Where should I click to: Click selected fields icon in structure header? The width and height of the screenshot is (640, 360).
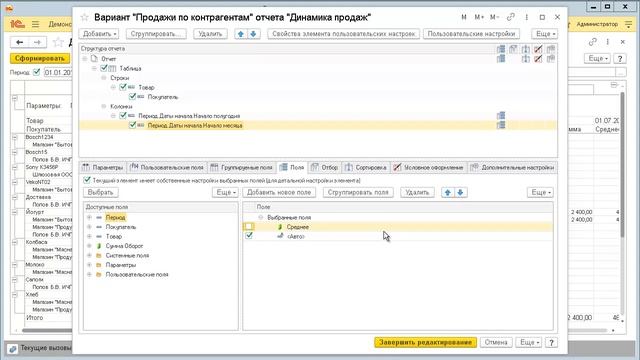(501, 49)
